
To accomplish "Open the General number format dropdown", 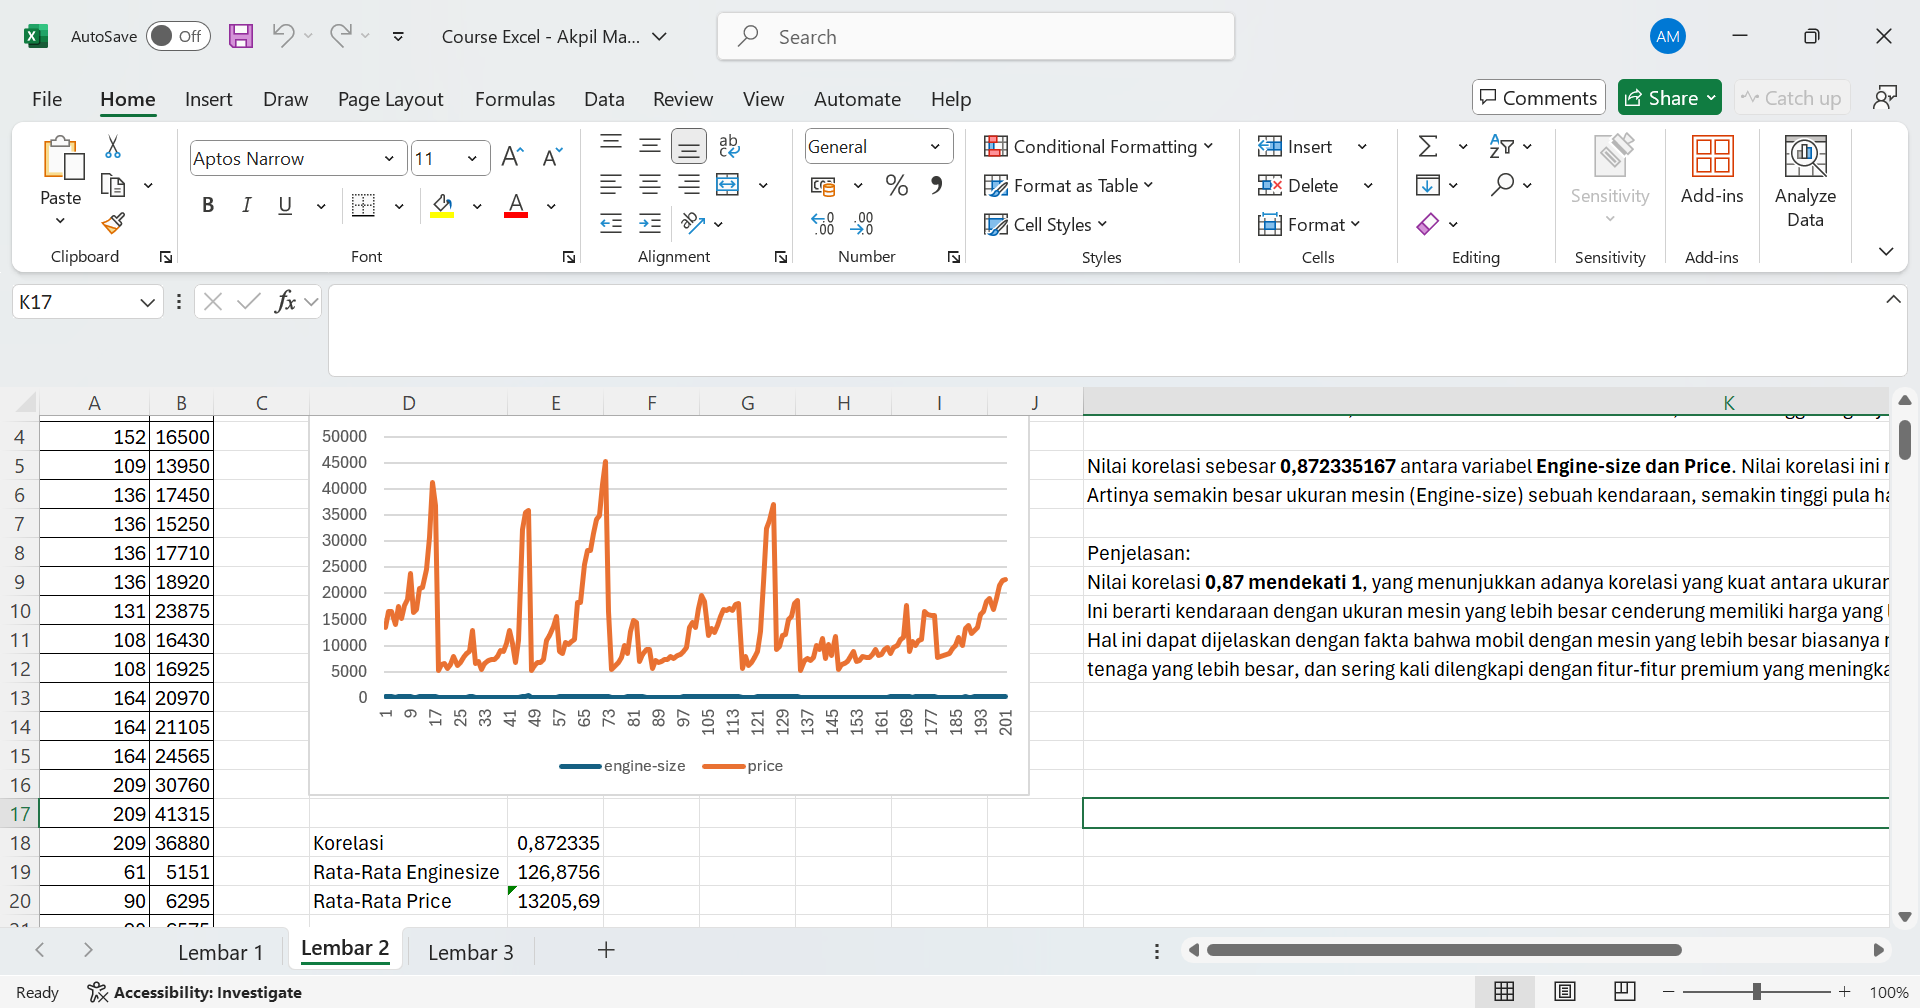I will coord(935,146).
